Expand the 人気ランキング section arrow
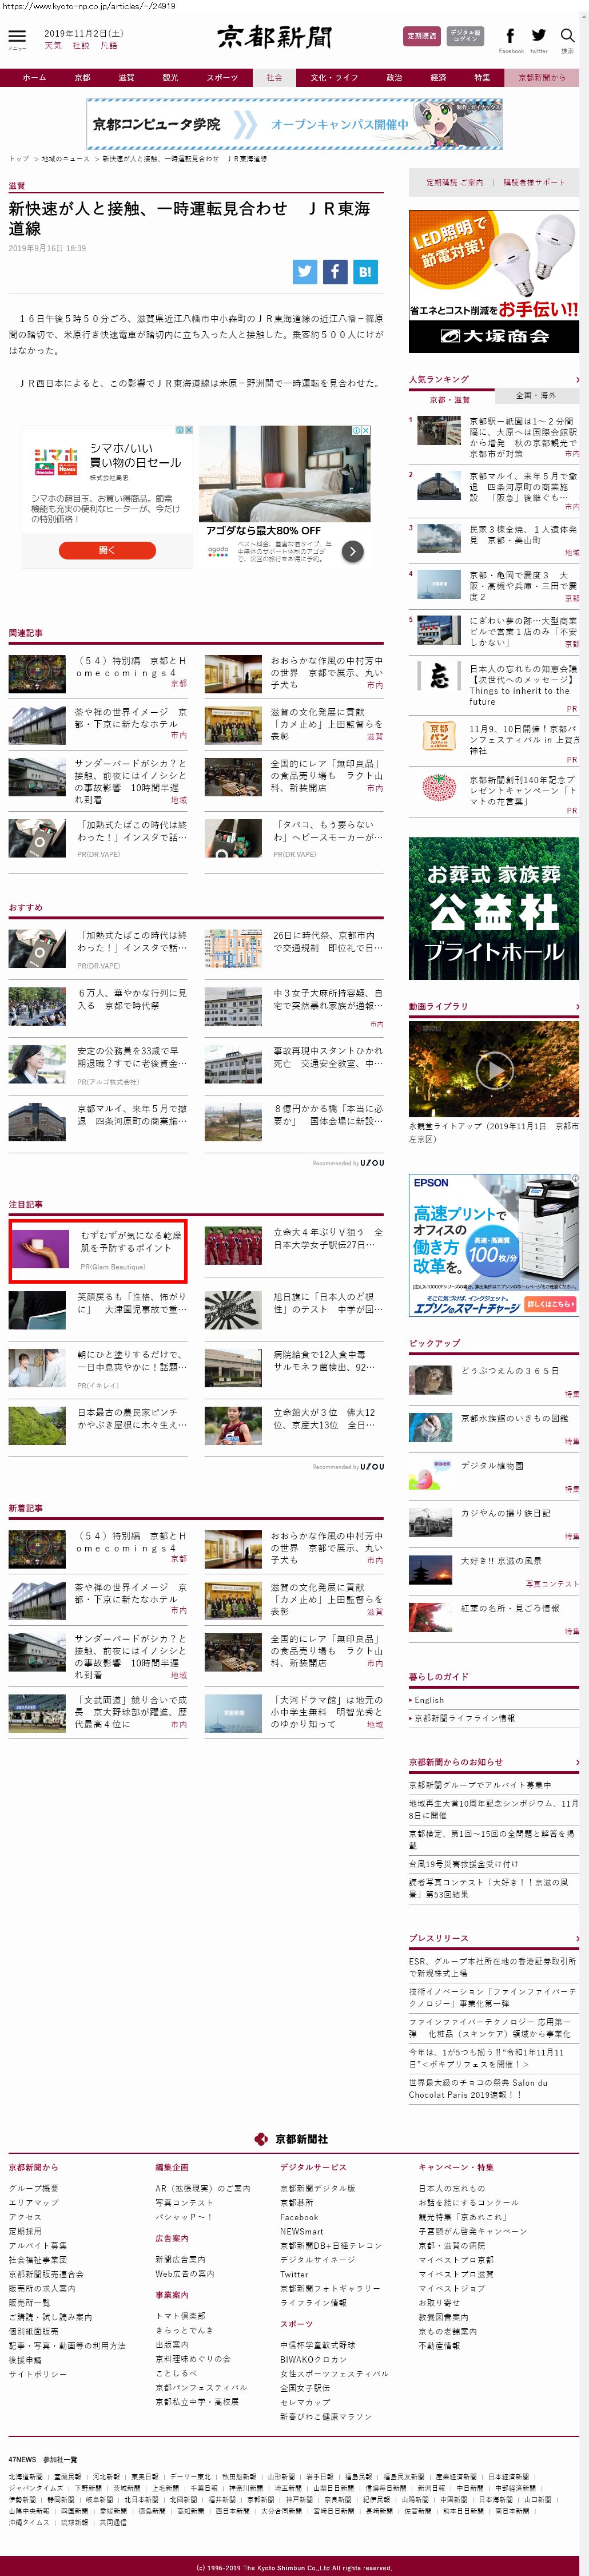The image size is (589, 2576). [x=577, y=380]
